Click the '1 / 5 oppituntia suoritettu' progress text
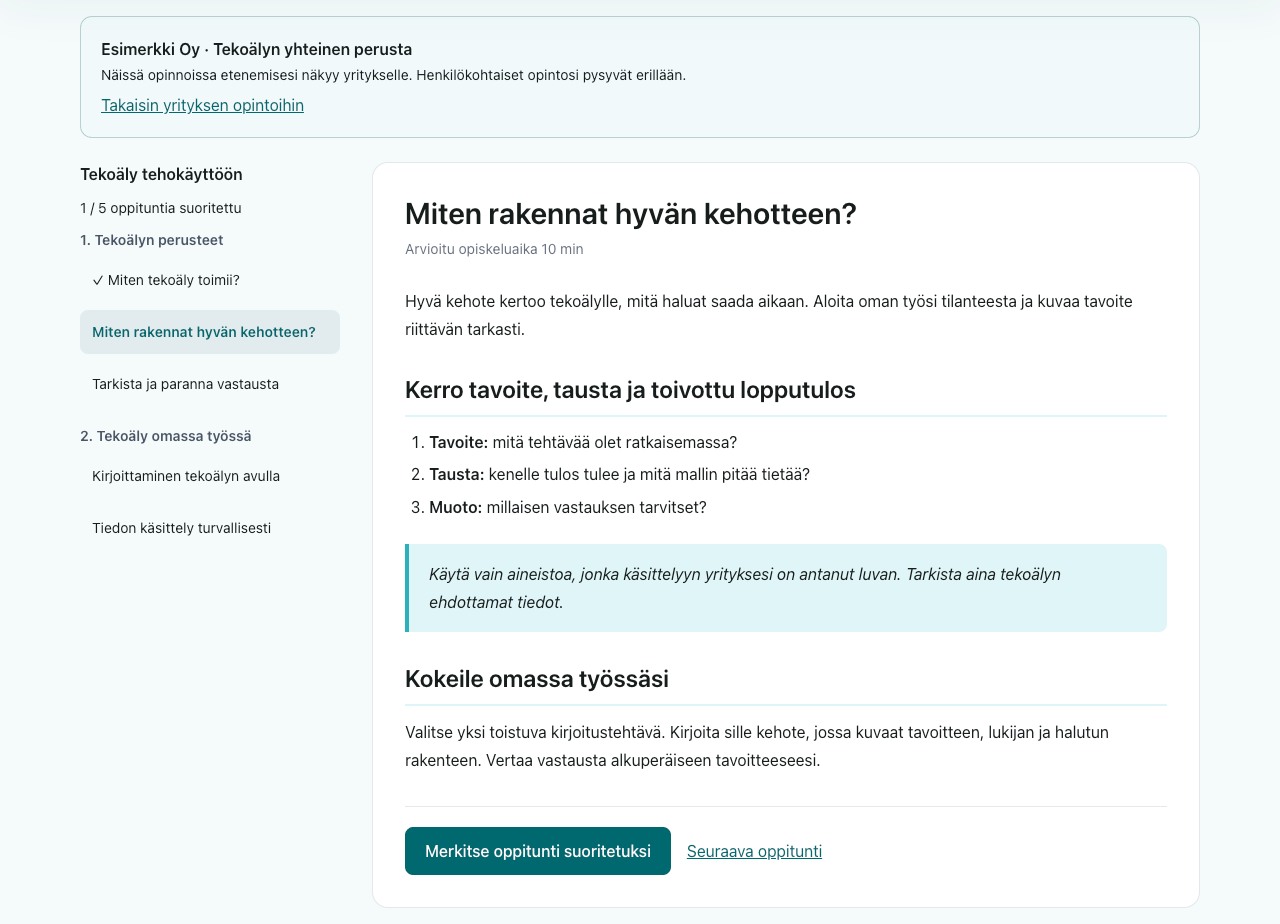 [161, 208]
